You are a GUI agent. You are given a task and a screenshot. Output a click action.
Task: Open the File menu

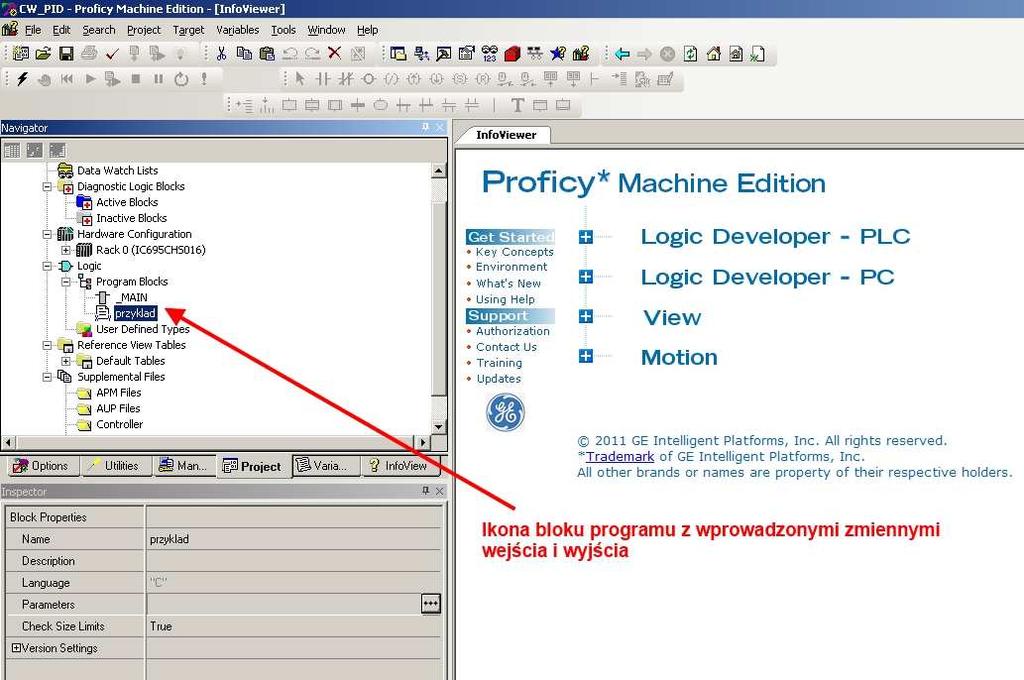[x=33, y=30]
